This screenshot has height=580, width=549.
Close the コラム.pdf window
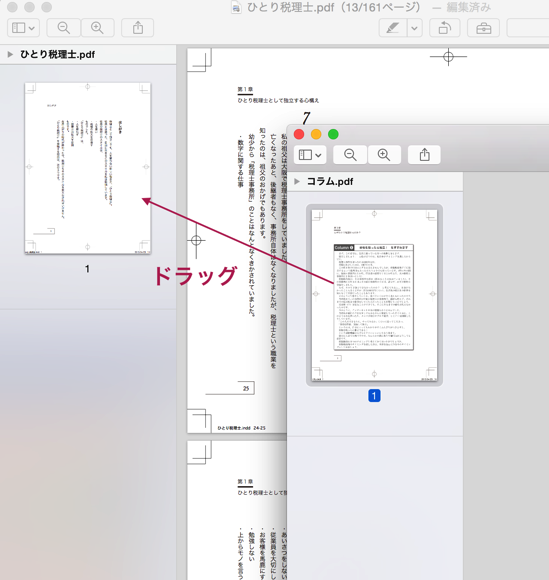pos(299,134)
